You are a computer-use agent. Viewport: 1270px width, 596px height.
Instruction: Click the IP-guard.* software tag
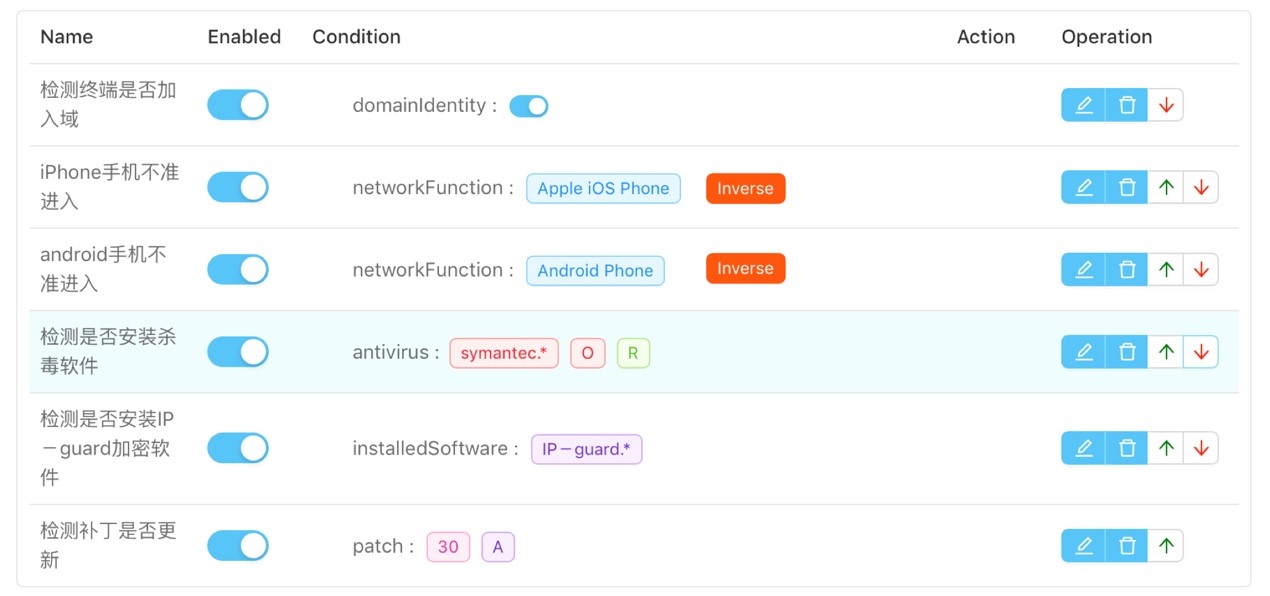[x=586, y=449]
